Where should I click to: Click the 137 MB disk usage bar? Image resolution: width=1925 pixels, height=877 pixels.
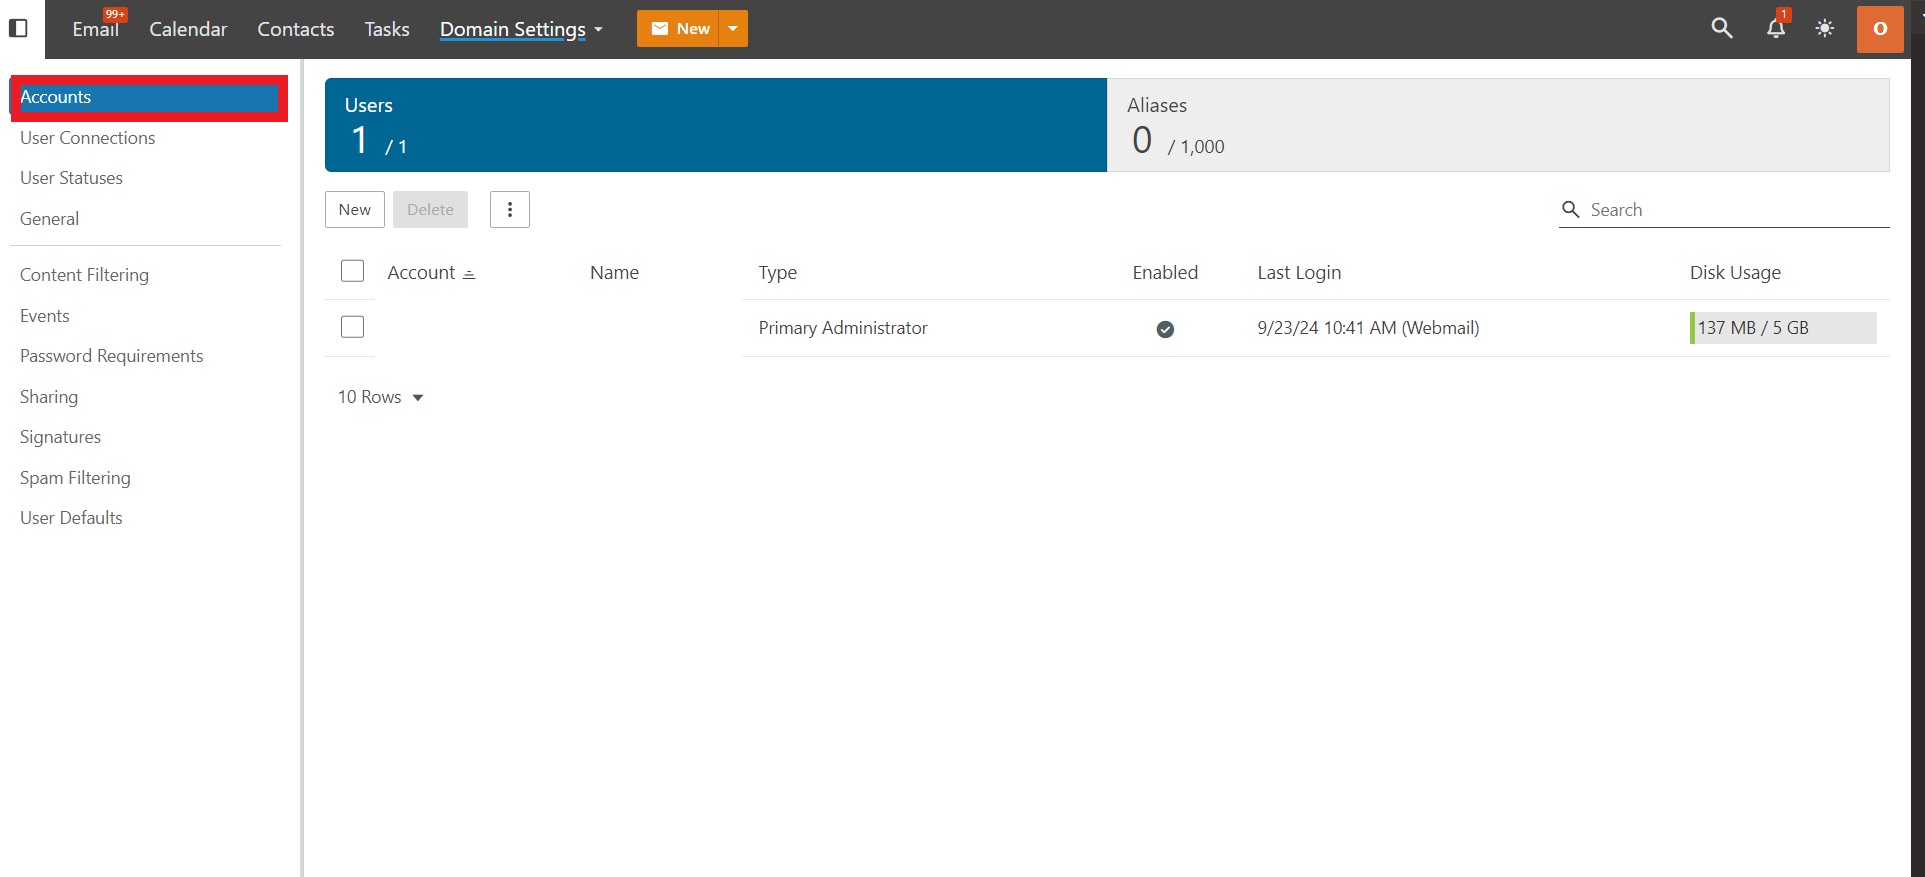(1783, 328)
